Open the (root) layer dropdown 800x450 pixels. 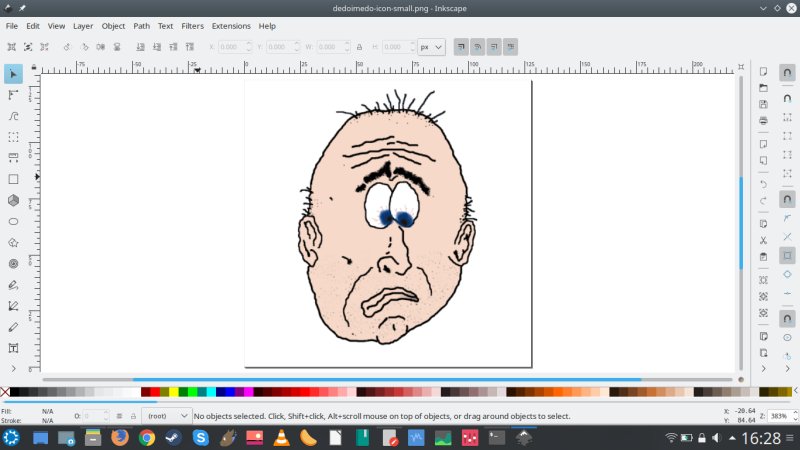pyautogui.click(x=166, y=415)
